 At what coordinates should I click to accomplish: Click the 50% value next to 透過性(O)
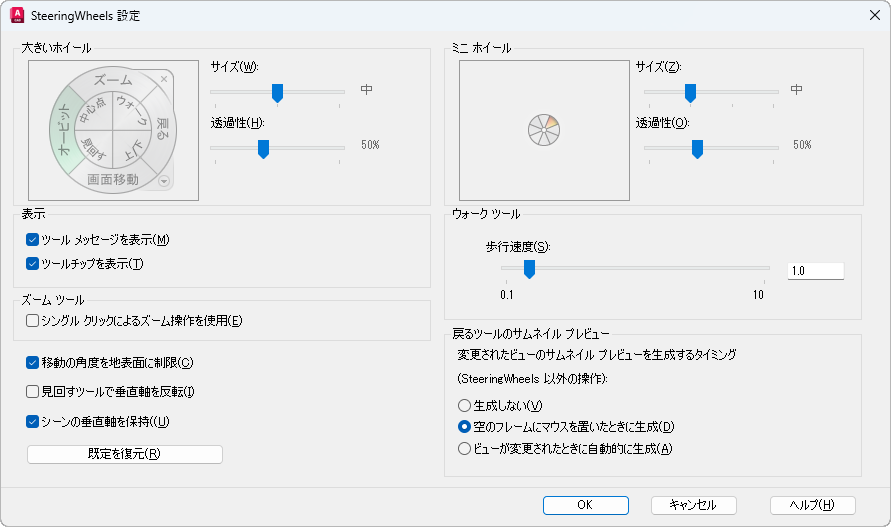click(802, 145)
